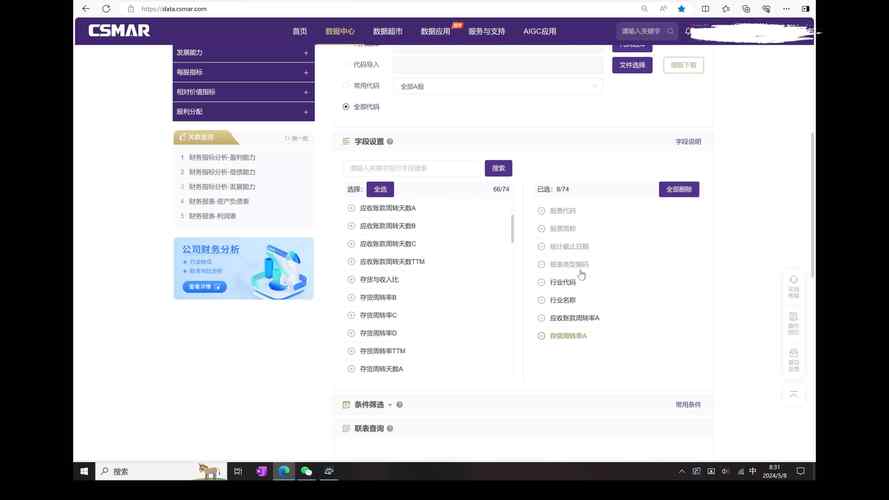Click the 全部删除 button
Image resolution: width=889 pixels, height=500 pixels.
[x=679, y=189]
